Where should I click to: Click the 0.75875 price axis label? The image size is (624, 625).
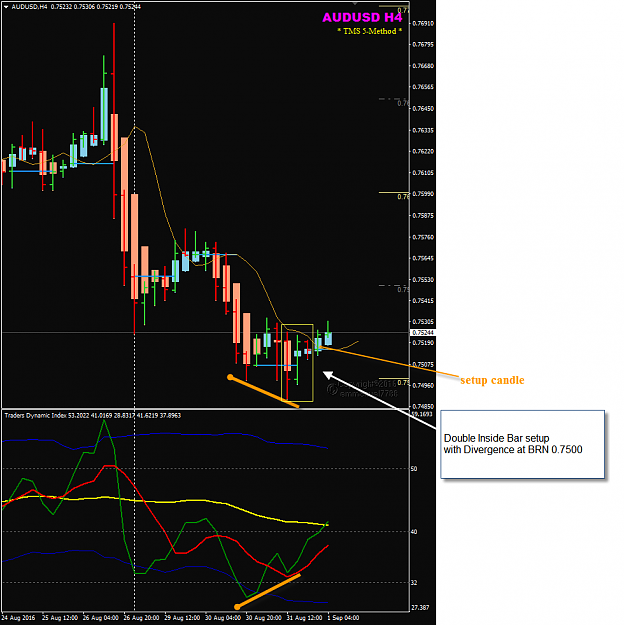pyautogui.click(x=423, y=216)
